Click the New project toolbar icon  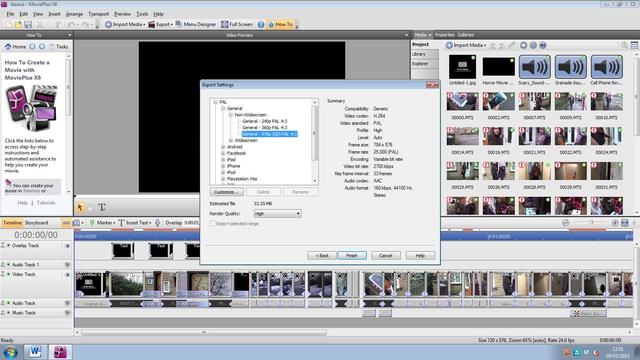pyautogui.click(x=9, y=24)
